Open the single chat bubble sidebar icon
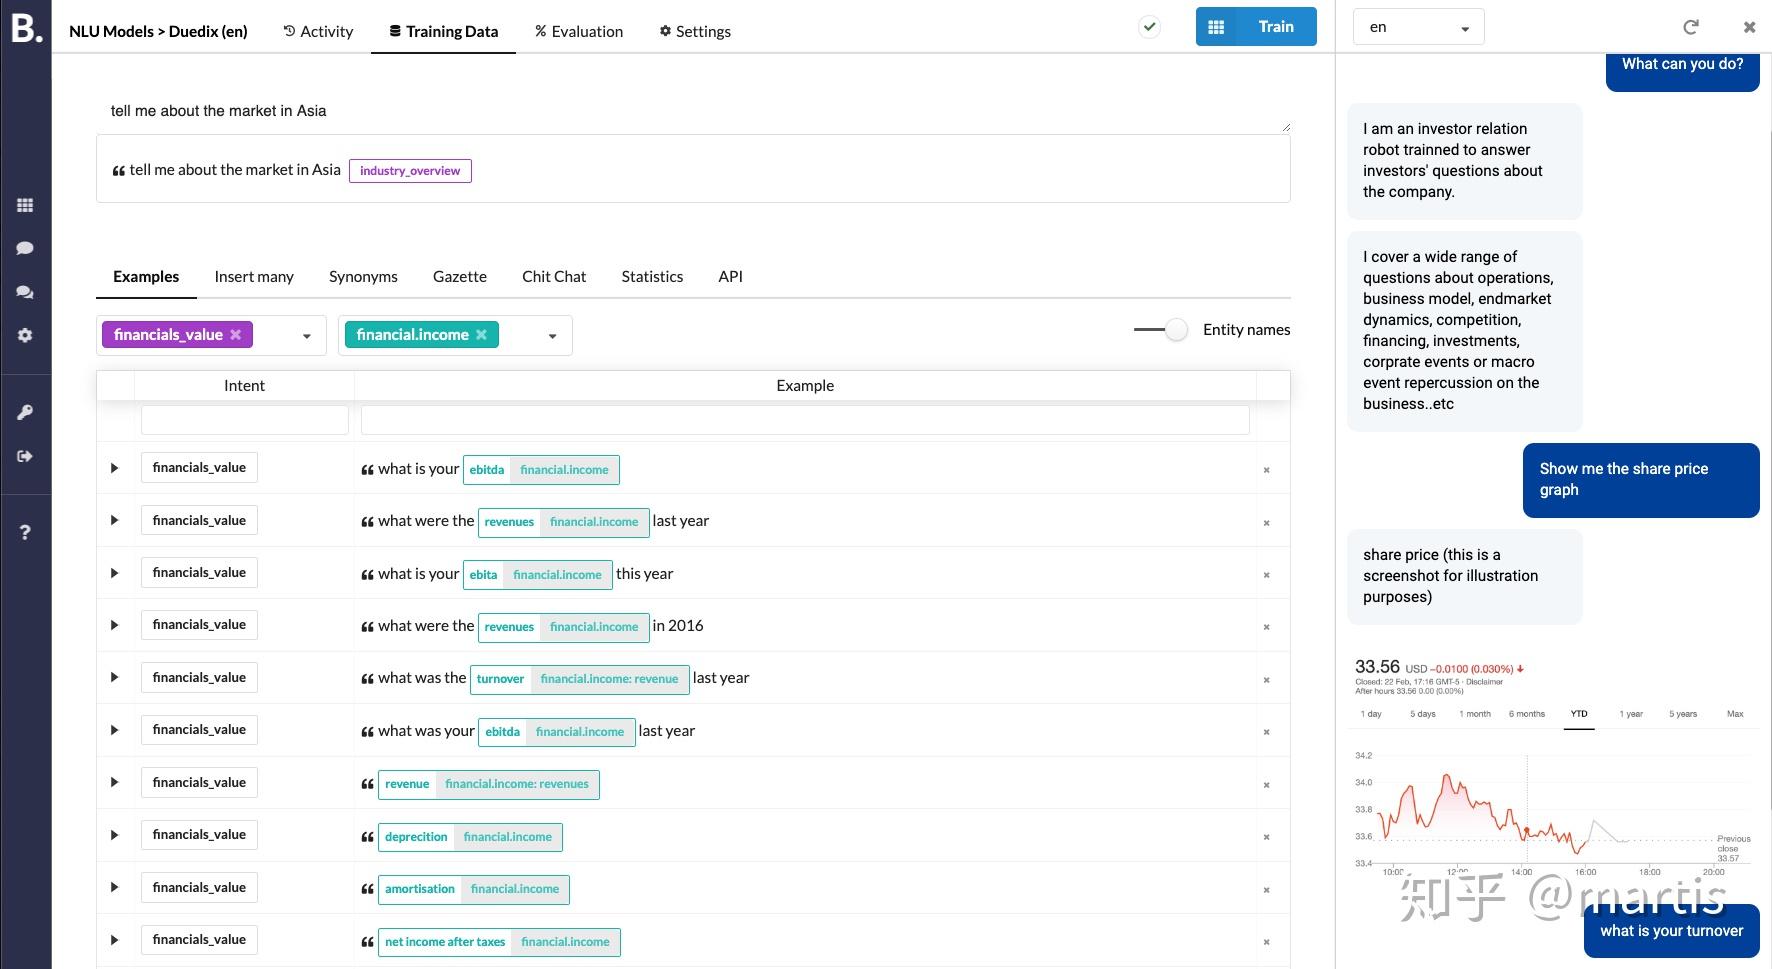 (25, 248)
